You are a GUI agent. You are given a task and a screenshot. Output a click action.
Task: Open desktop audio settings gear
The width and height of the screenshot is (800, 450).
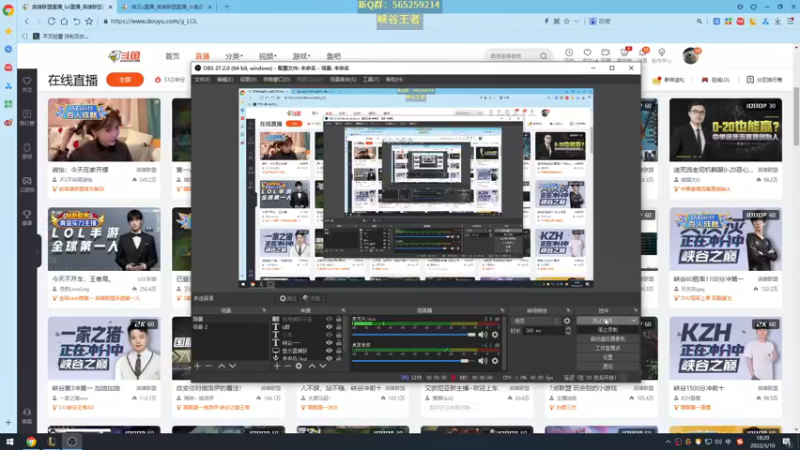click(x=494, y=361)
